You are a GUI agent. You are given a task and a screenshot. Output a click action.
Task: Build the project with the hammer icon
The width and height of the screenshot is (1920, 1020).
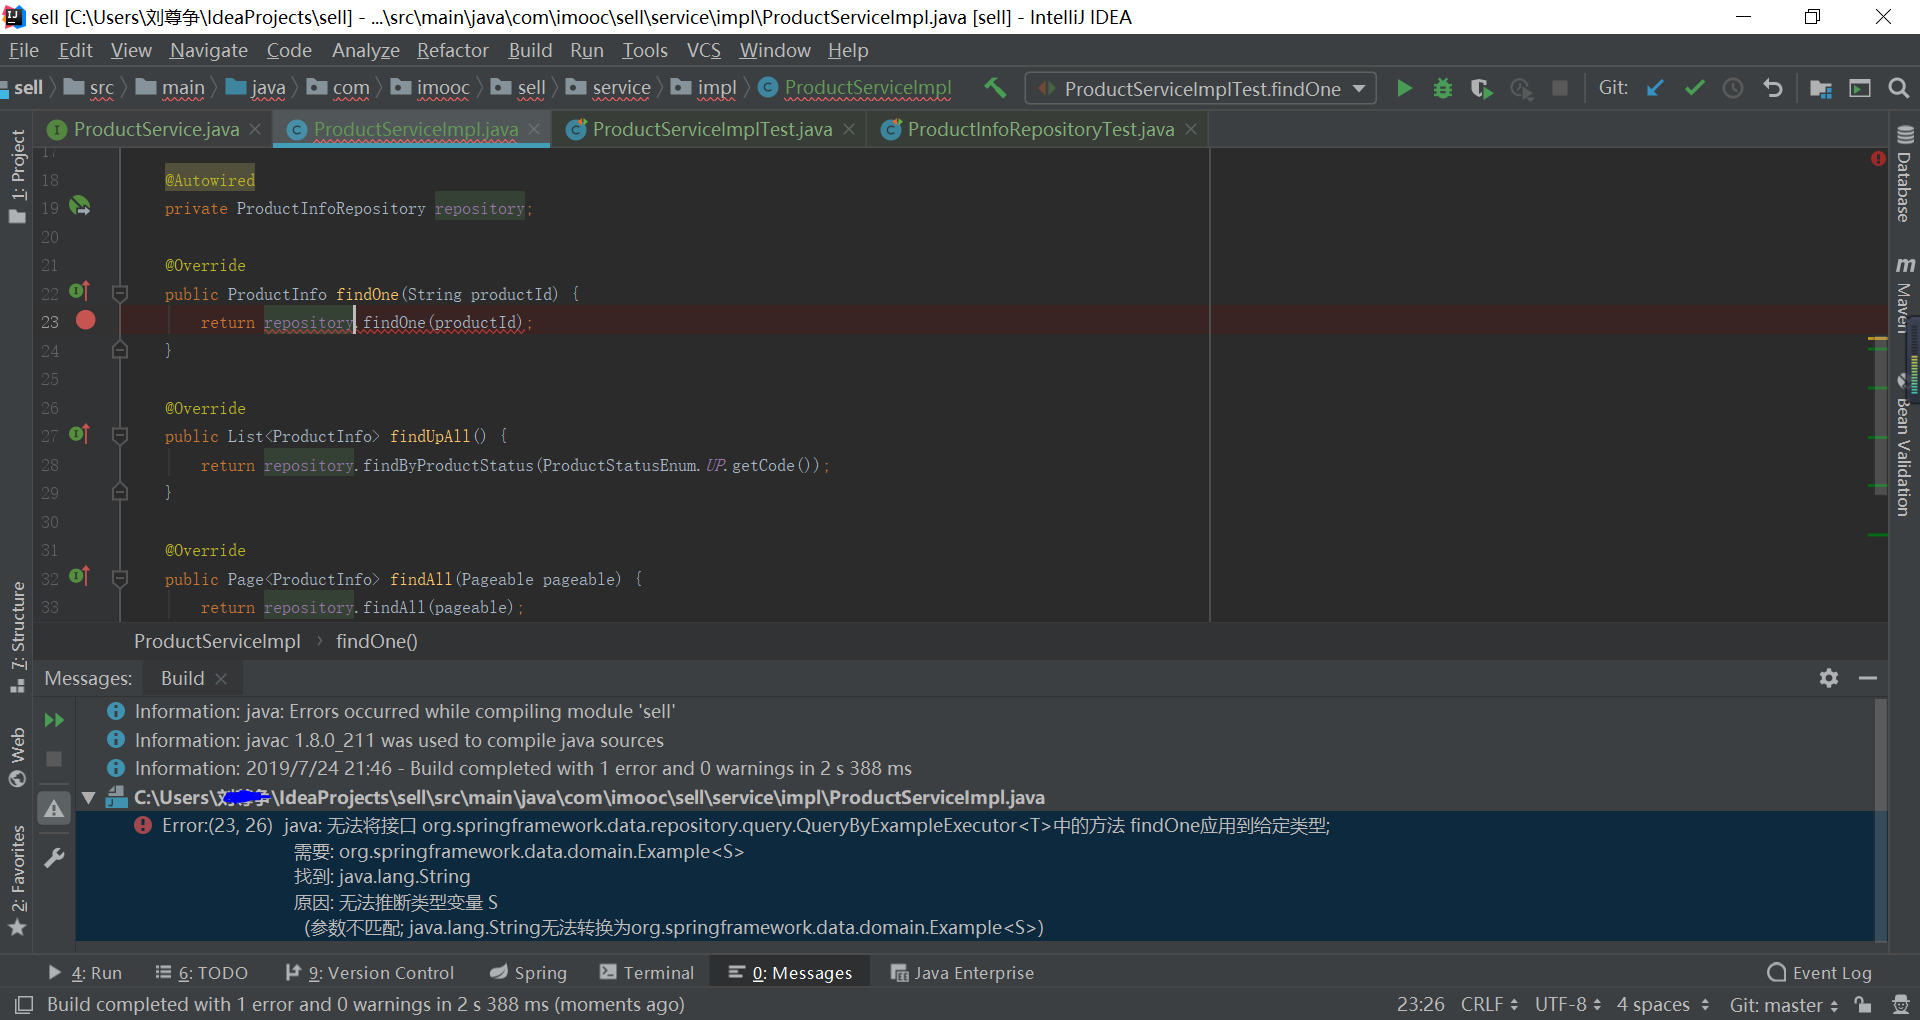995,88
